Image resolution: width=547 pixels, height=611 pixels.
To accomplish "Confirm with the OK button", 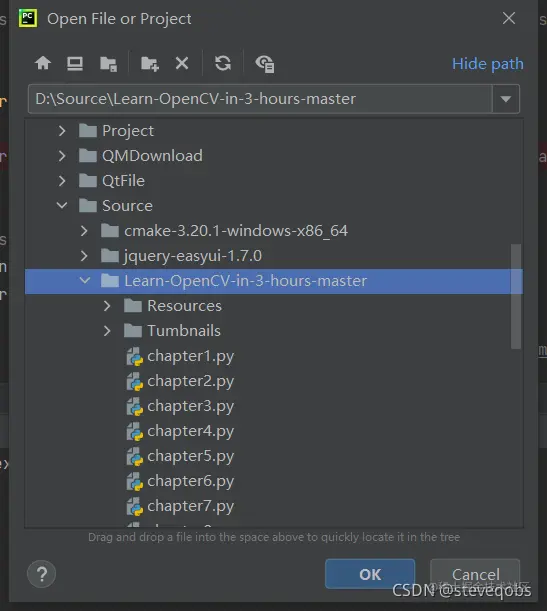I will (x=370, y=574).
